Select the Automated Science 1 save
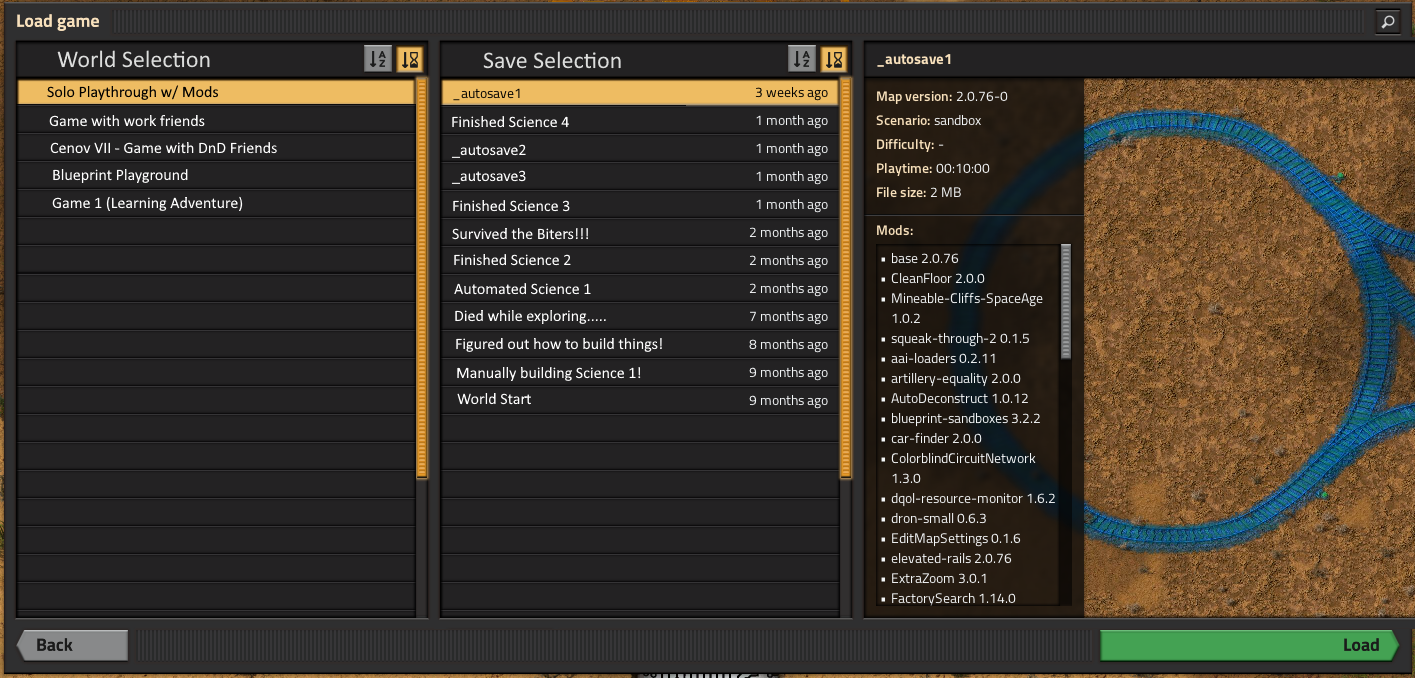Screen dimensions: 1415x678 (x=640, y=288)
